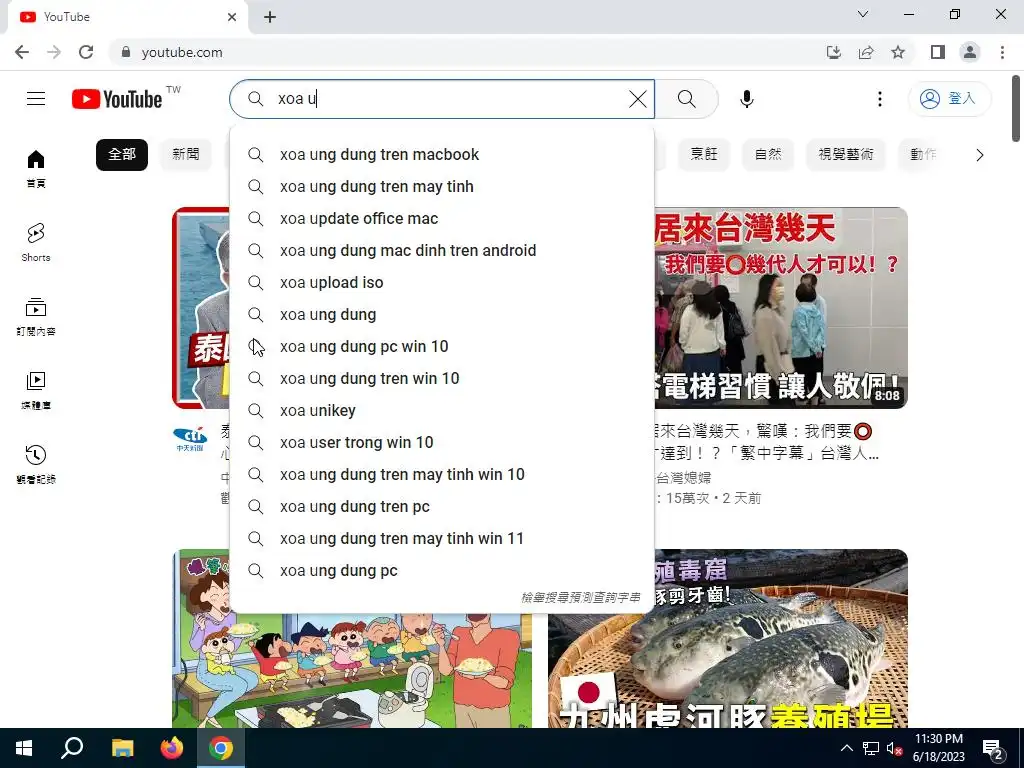Open the YouTube hamburger guide menu
This screenshot has width=1024, height=768.
point(36,99)
